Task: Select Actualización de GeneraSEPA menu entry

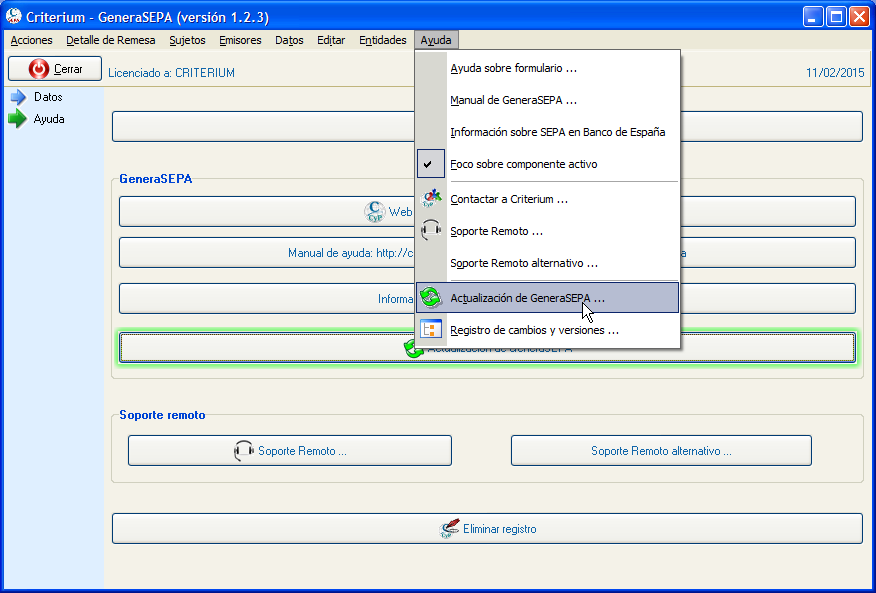Action: click(x=548, y=298)
